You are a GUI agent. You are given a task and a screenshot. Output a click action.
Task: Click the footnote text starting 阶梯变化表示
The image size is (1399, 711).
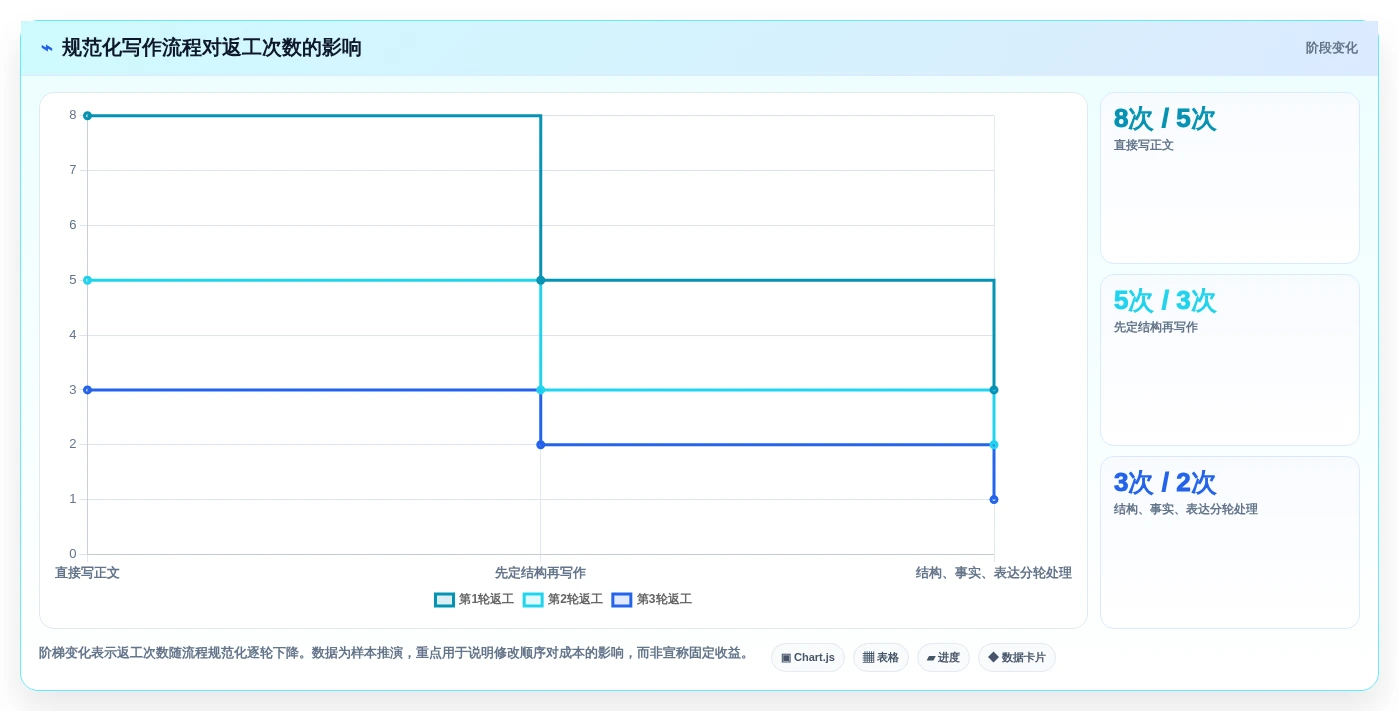coord(395,653)
